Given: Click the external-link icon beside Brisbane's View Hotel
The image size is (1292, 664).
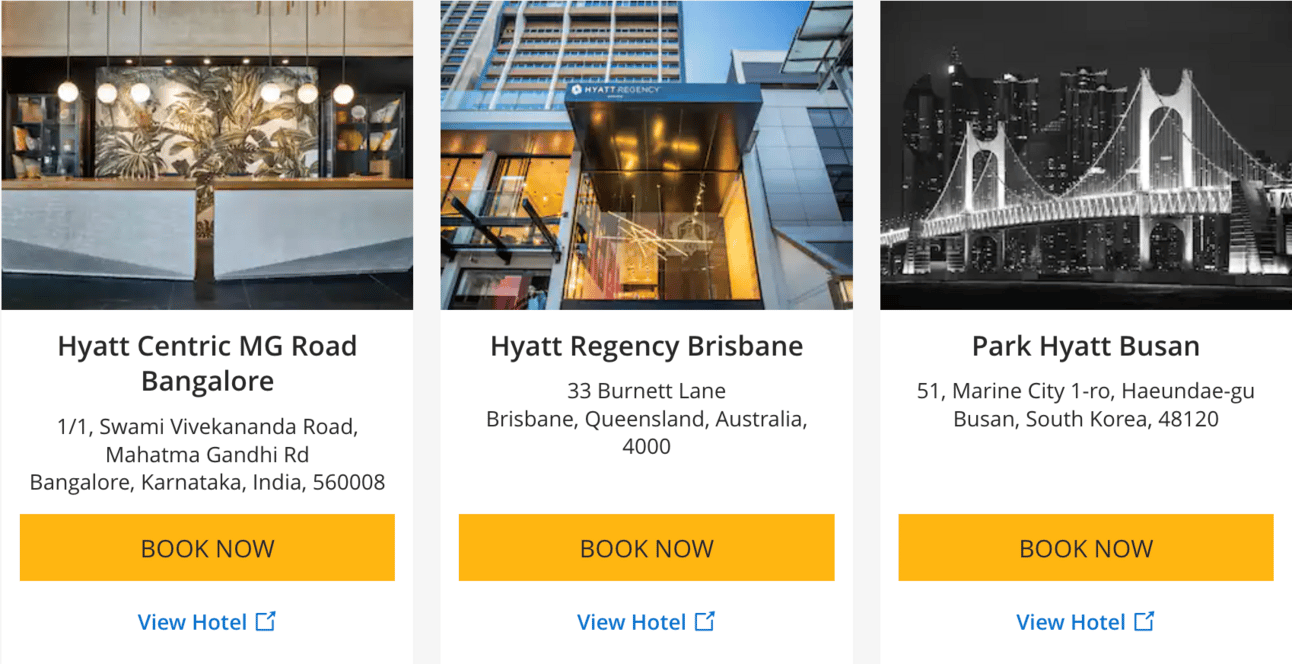Looking at the screenshot, I should [705, 621].
